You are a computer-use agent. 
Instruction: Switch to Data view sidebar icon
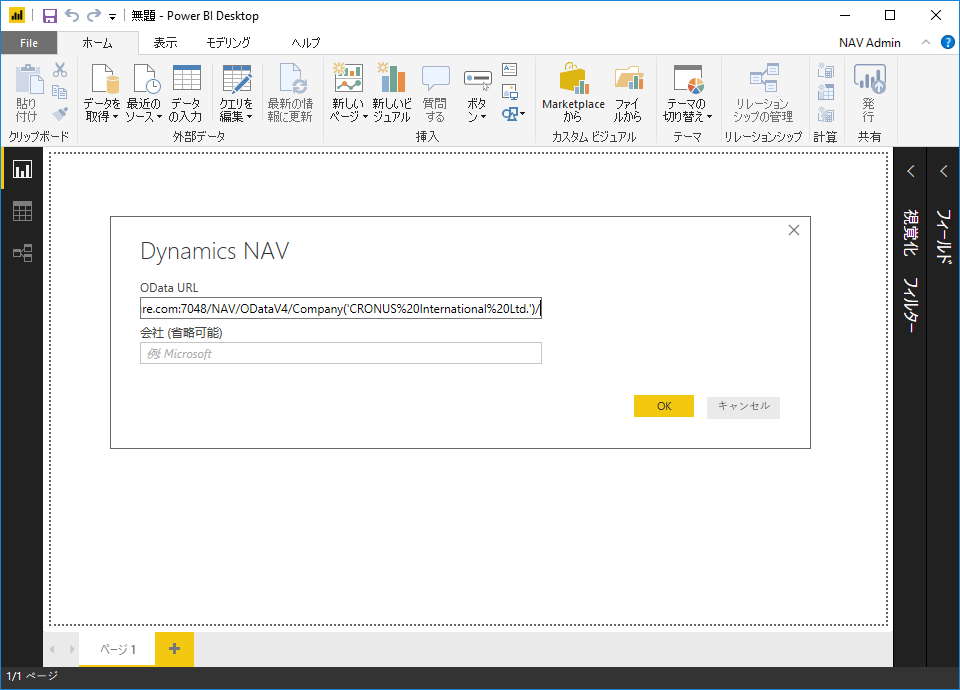[x=23, y=211]
